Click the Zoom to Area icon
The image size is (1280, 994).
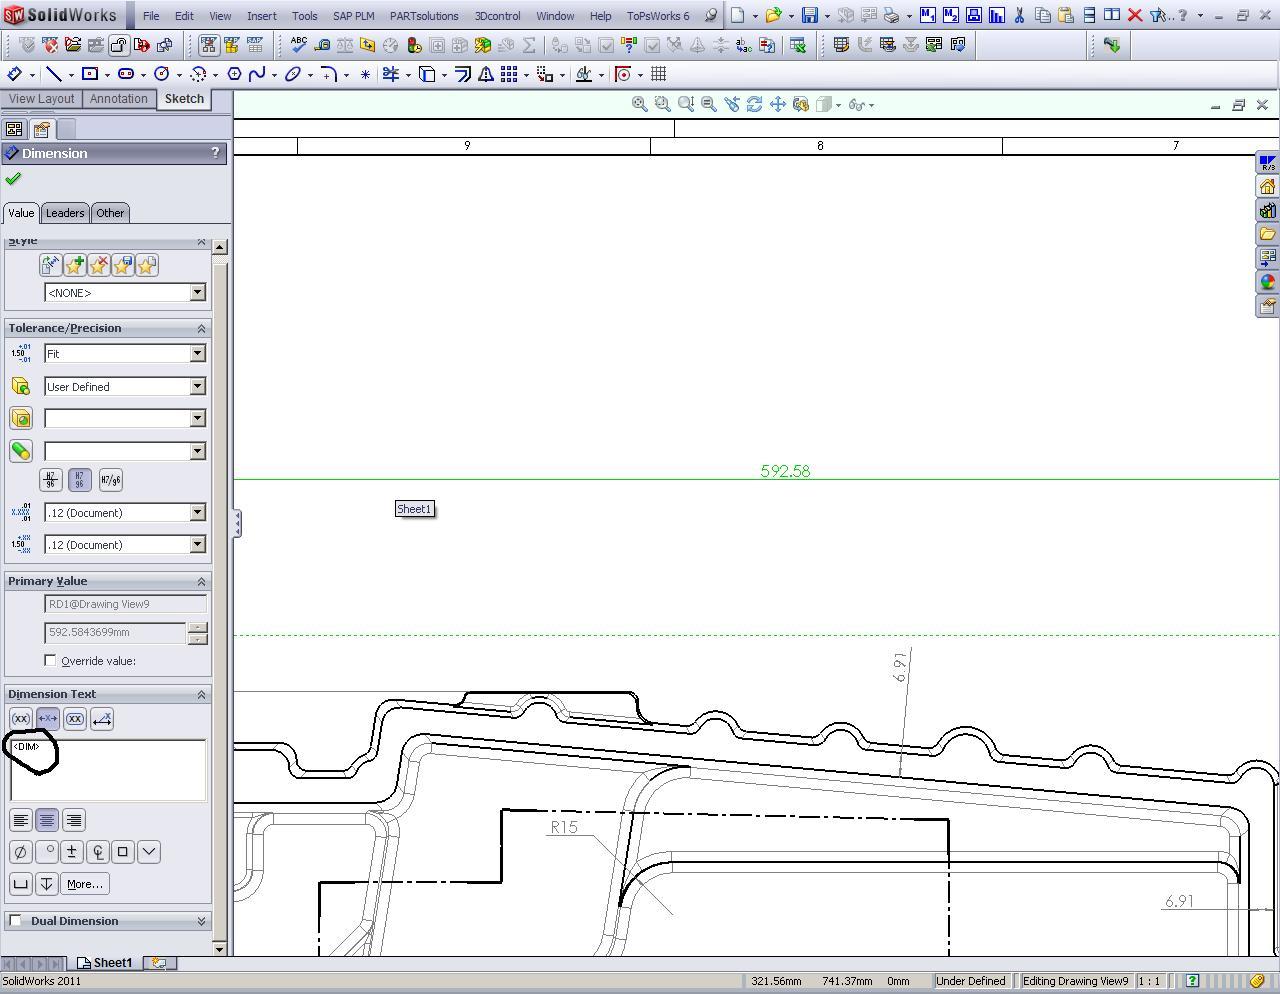[662, 104]
